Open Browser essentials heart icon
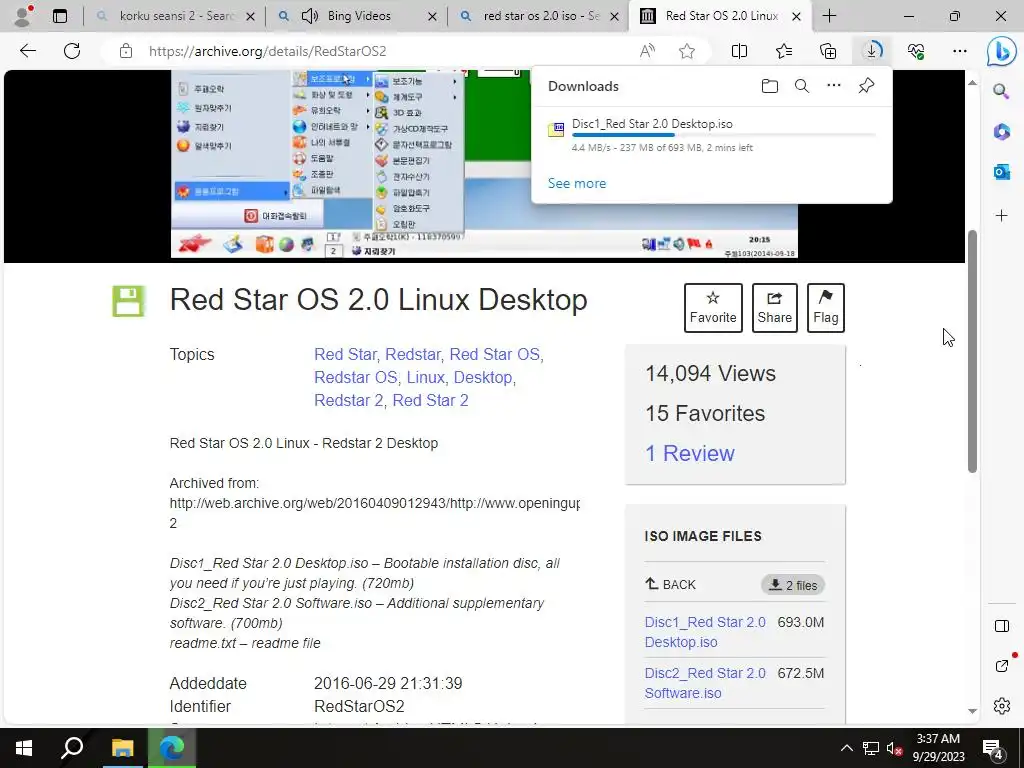This screenshot has width=1024, height=768. coord(916,51)
